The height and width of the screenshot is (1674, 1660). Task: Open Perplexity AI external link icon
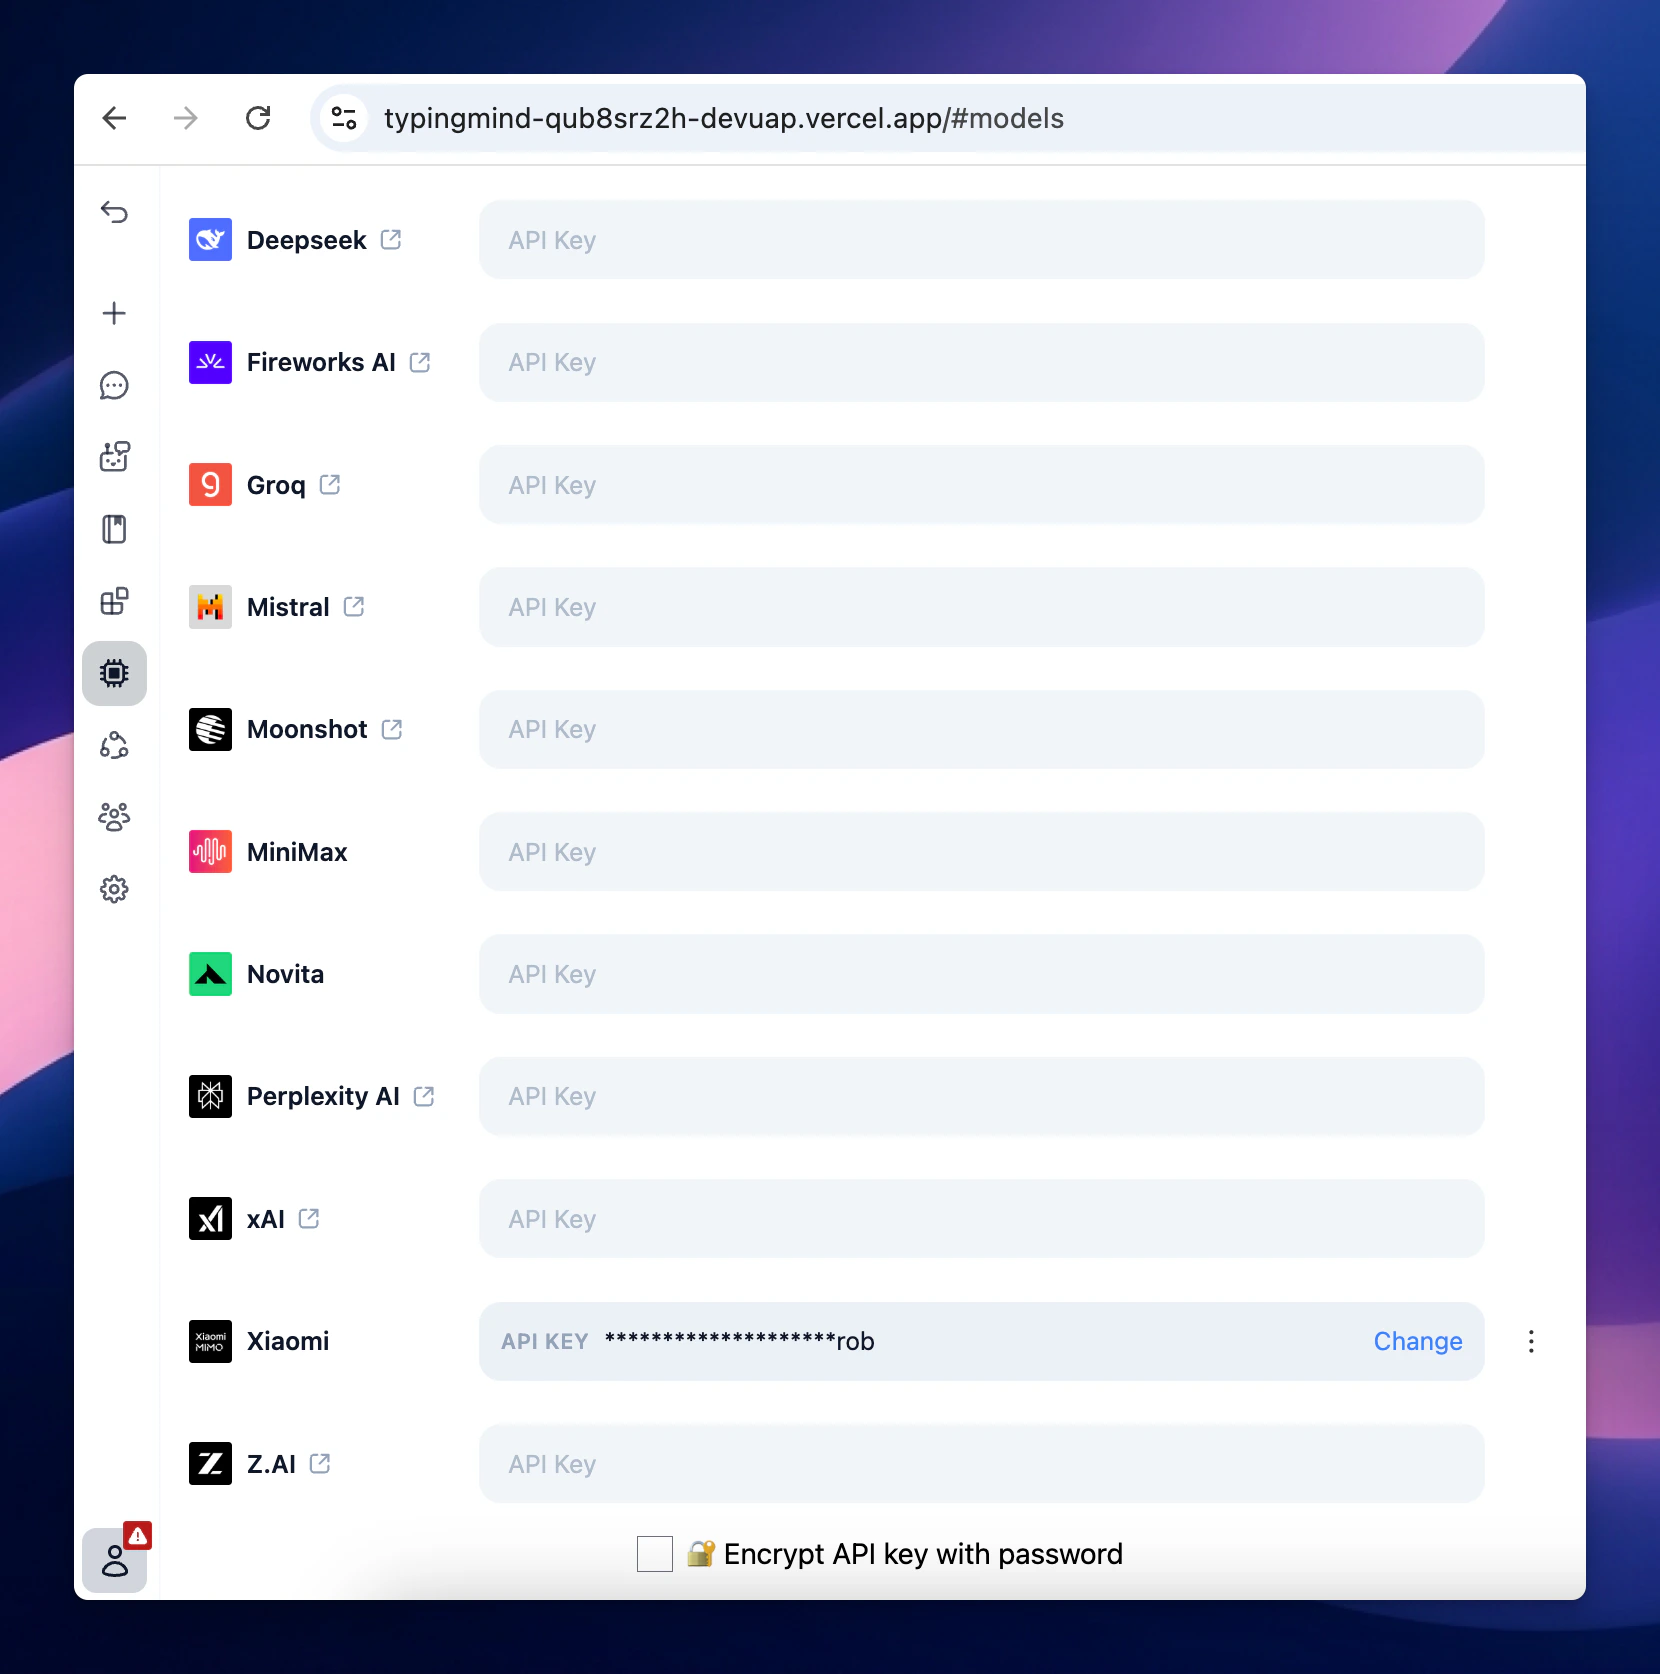pyautogui.click(x=424, y=1096)
